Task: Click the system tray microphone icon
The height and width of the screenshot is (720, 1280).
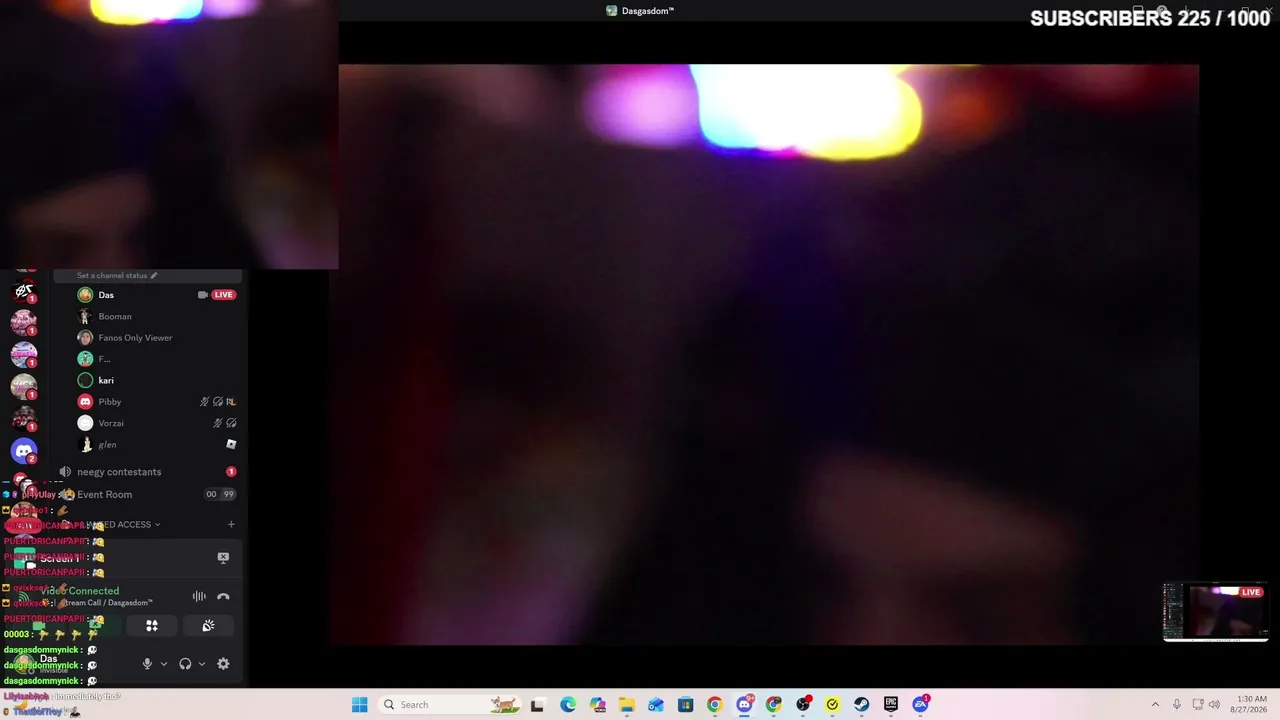Action: [x=1177, y=705]
